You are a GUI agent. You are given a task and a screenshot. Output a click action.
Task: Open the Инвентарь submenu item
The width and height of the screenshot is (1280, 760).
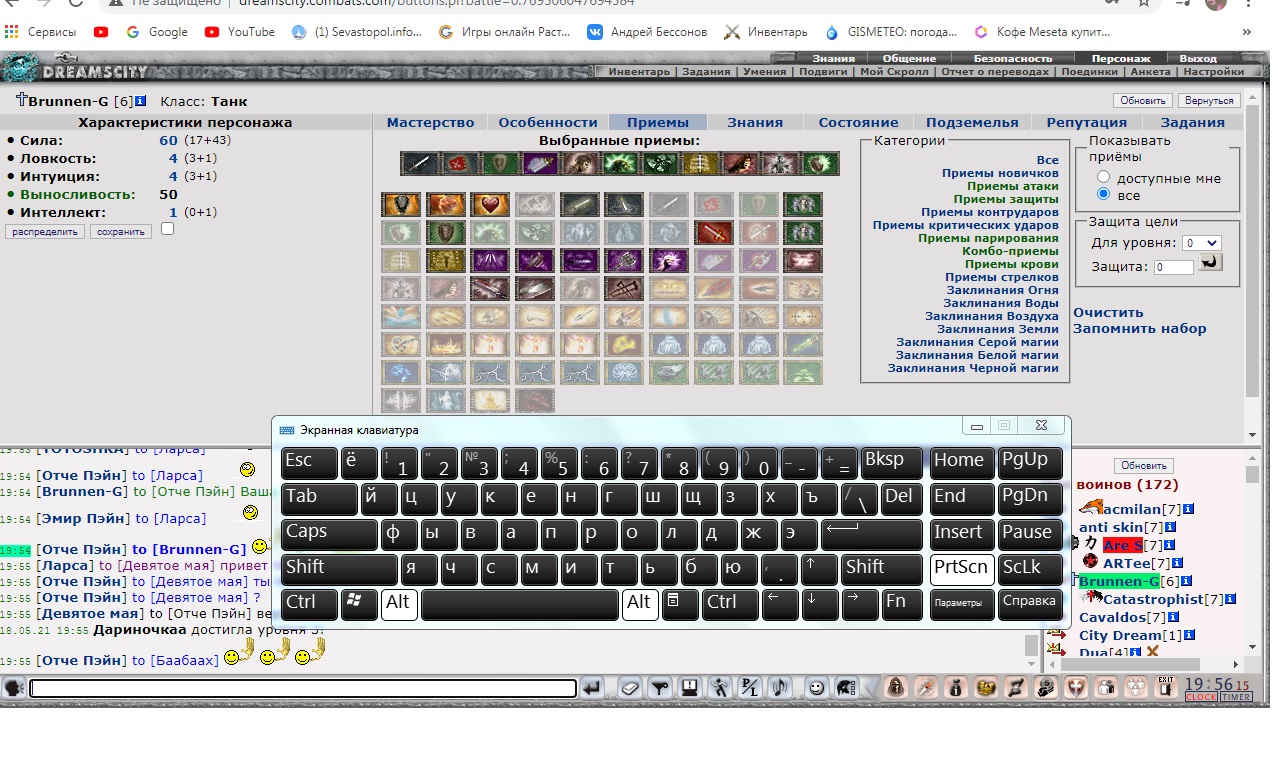point(639,72)
